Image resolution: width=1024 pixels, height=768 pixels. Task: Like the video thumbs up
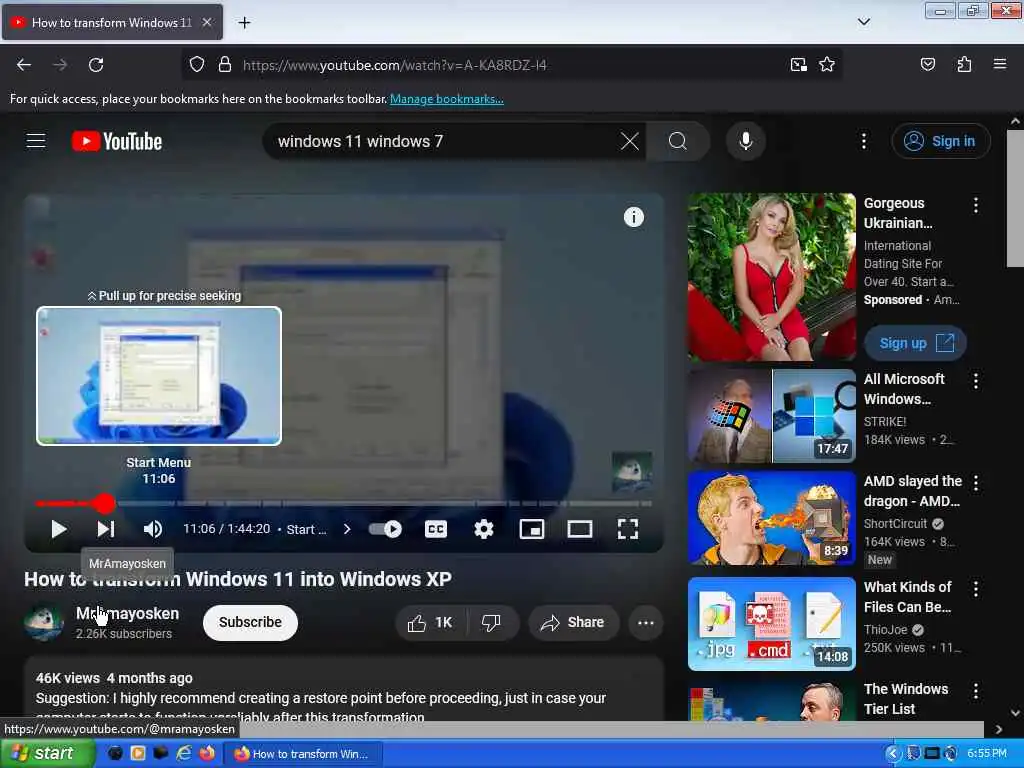click(x=430, y=623)
